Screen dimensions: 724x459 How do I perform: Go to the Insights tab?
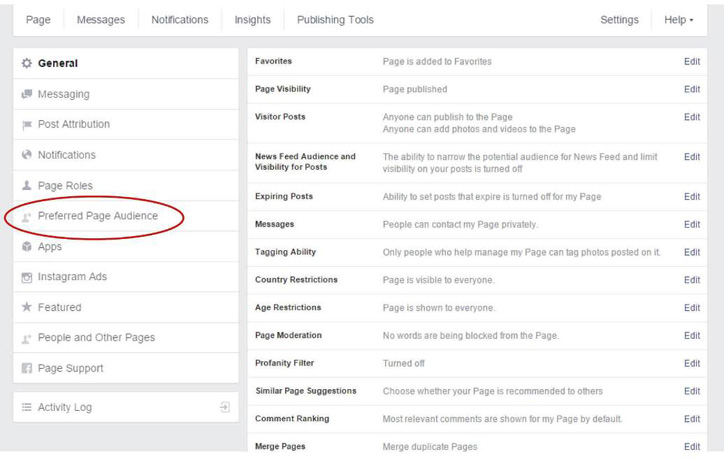click(x=253, y=20)
